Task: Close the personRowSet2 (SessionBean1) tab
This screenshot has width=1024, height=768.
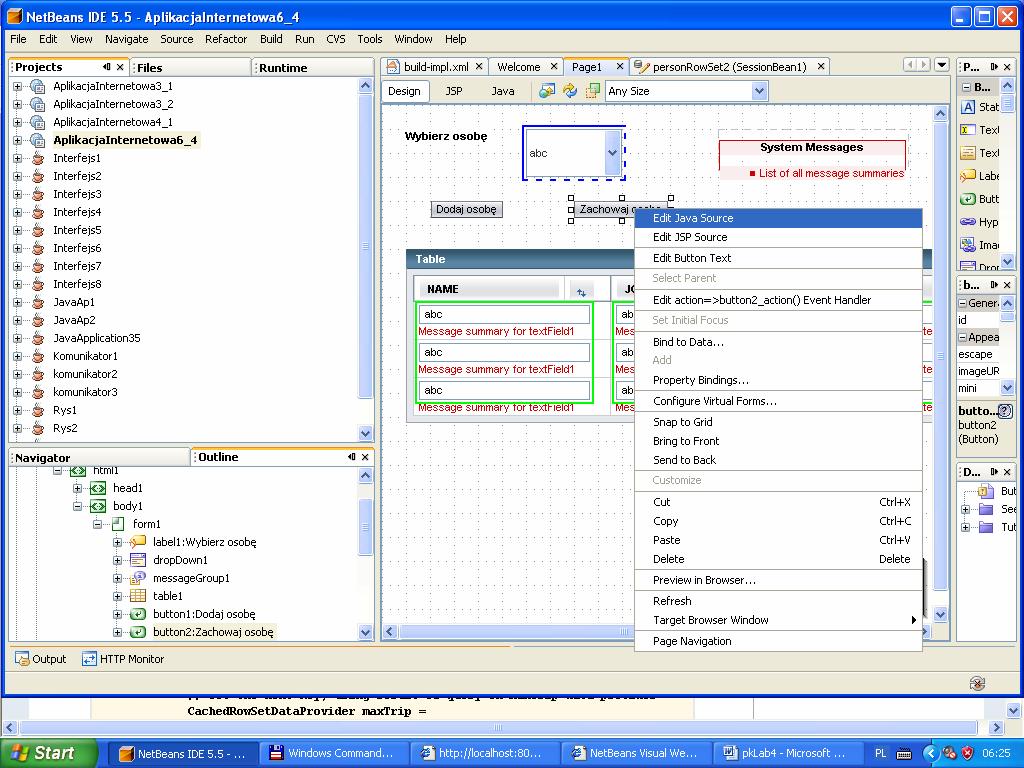Action: [x=821, y=66]
